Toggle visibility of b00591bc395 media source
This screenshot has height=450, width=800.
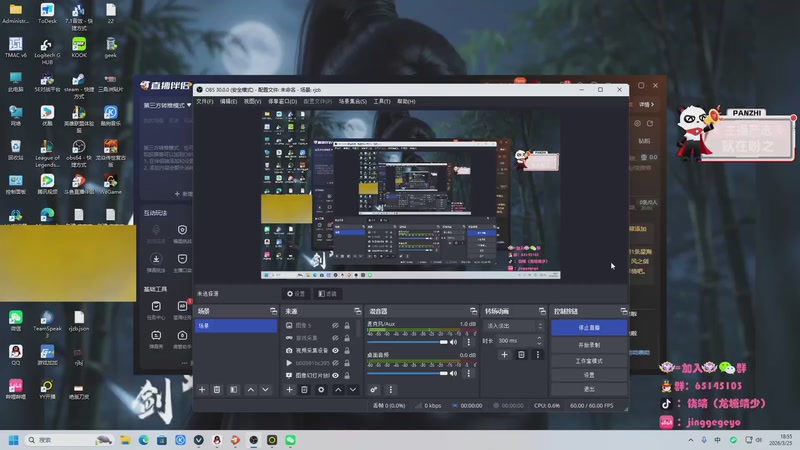pos(335,363)
